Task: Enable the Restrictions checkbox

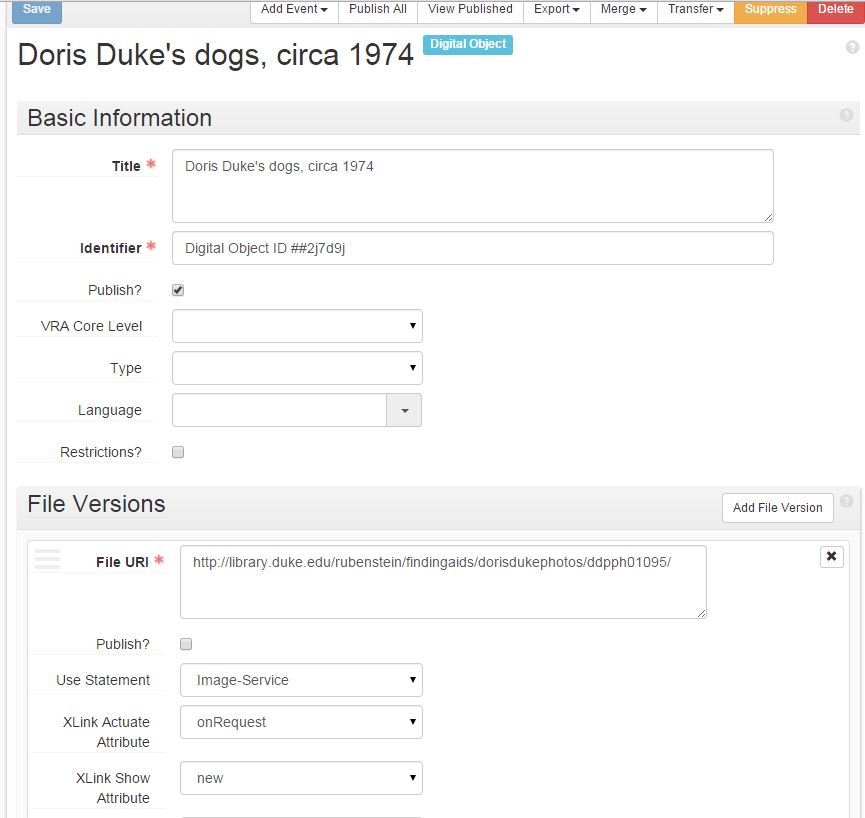Action: (178, 452)
